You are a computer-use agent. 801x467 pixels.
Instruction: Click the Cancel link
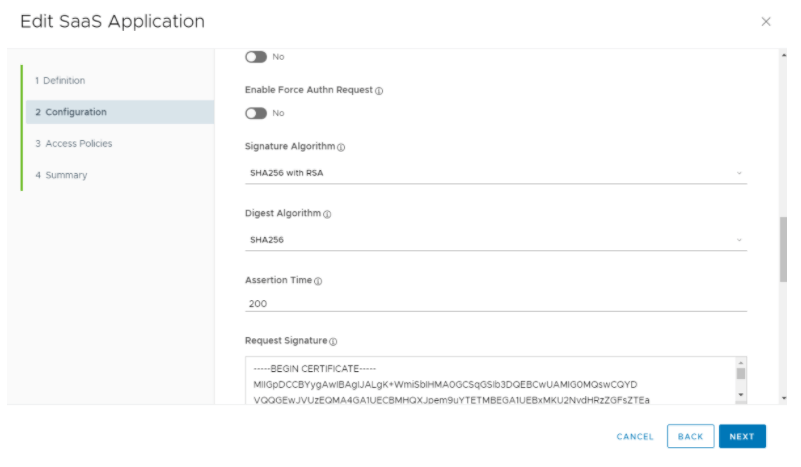click(635, 437)
